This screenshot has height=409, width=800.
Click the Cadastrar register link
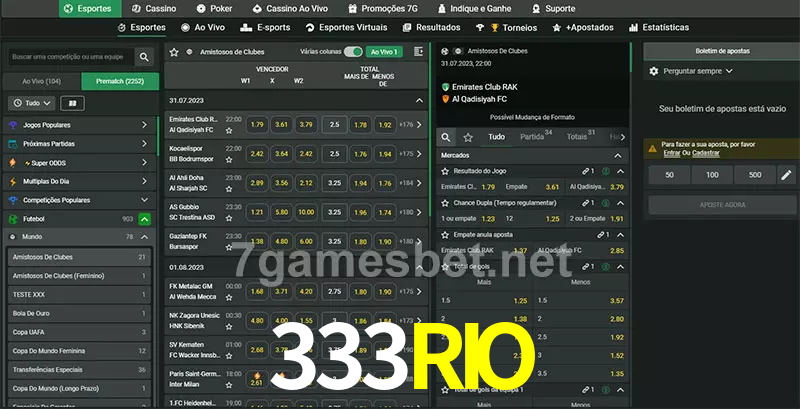706,153
